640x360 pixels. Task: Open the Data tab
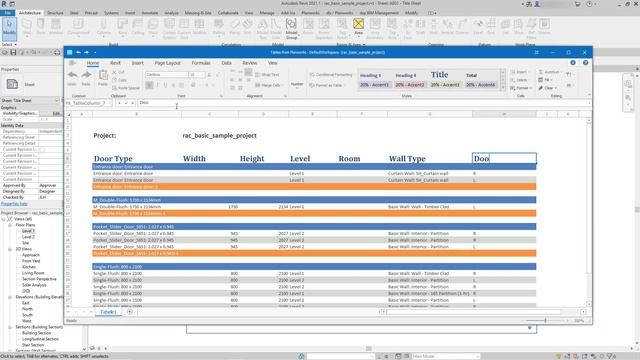click(x=227, y=63)
